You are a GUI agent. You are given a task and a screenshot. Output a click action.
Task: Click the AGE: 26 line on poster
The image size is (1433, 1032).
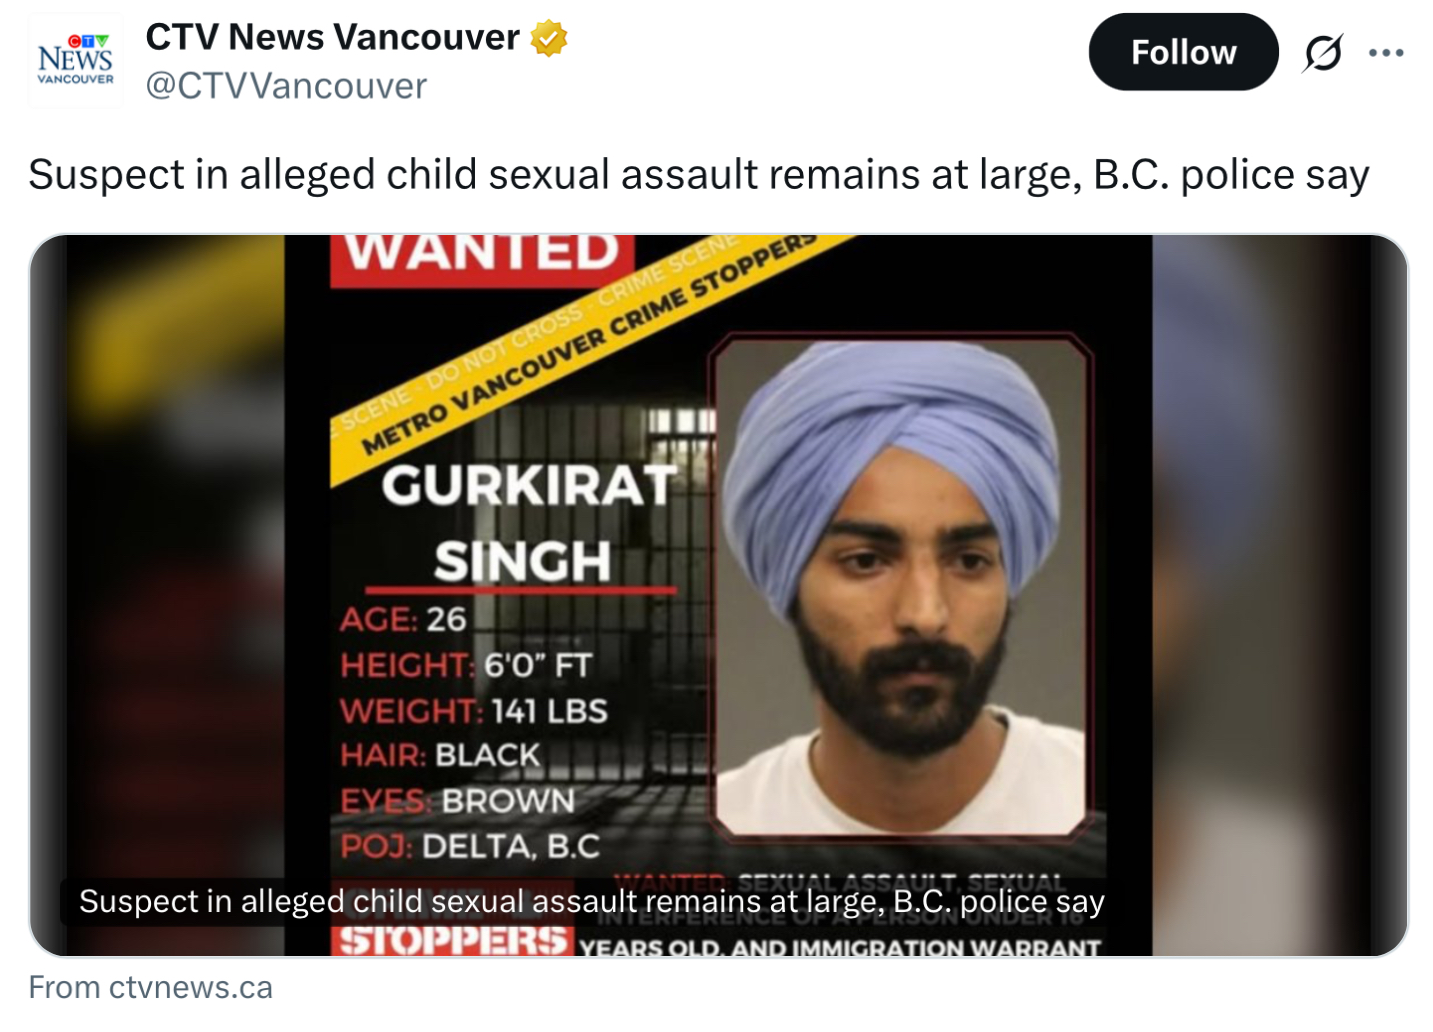[403, 620]
